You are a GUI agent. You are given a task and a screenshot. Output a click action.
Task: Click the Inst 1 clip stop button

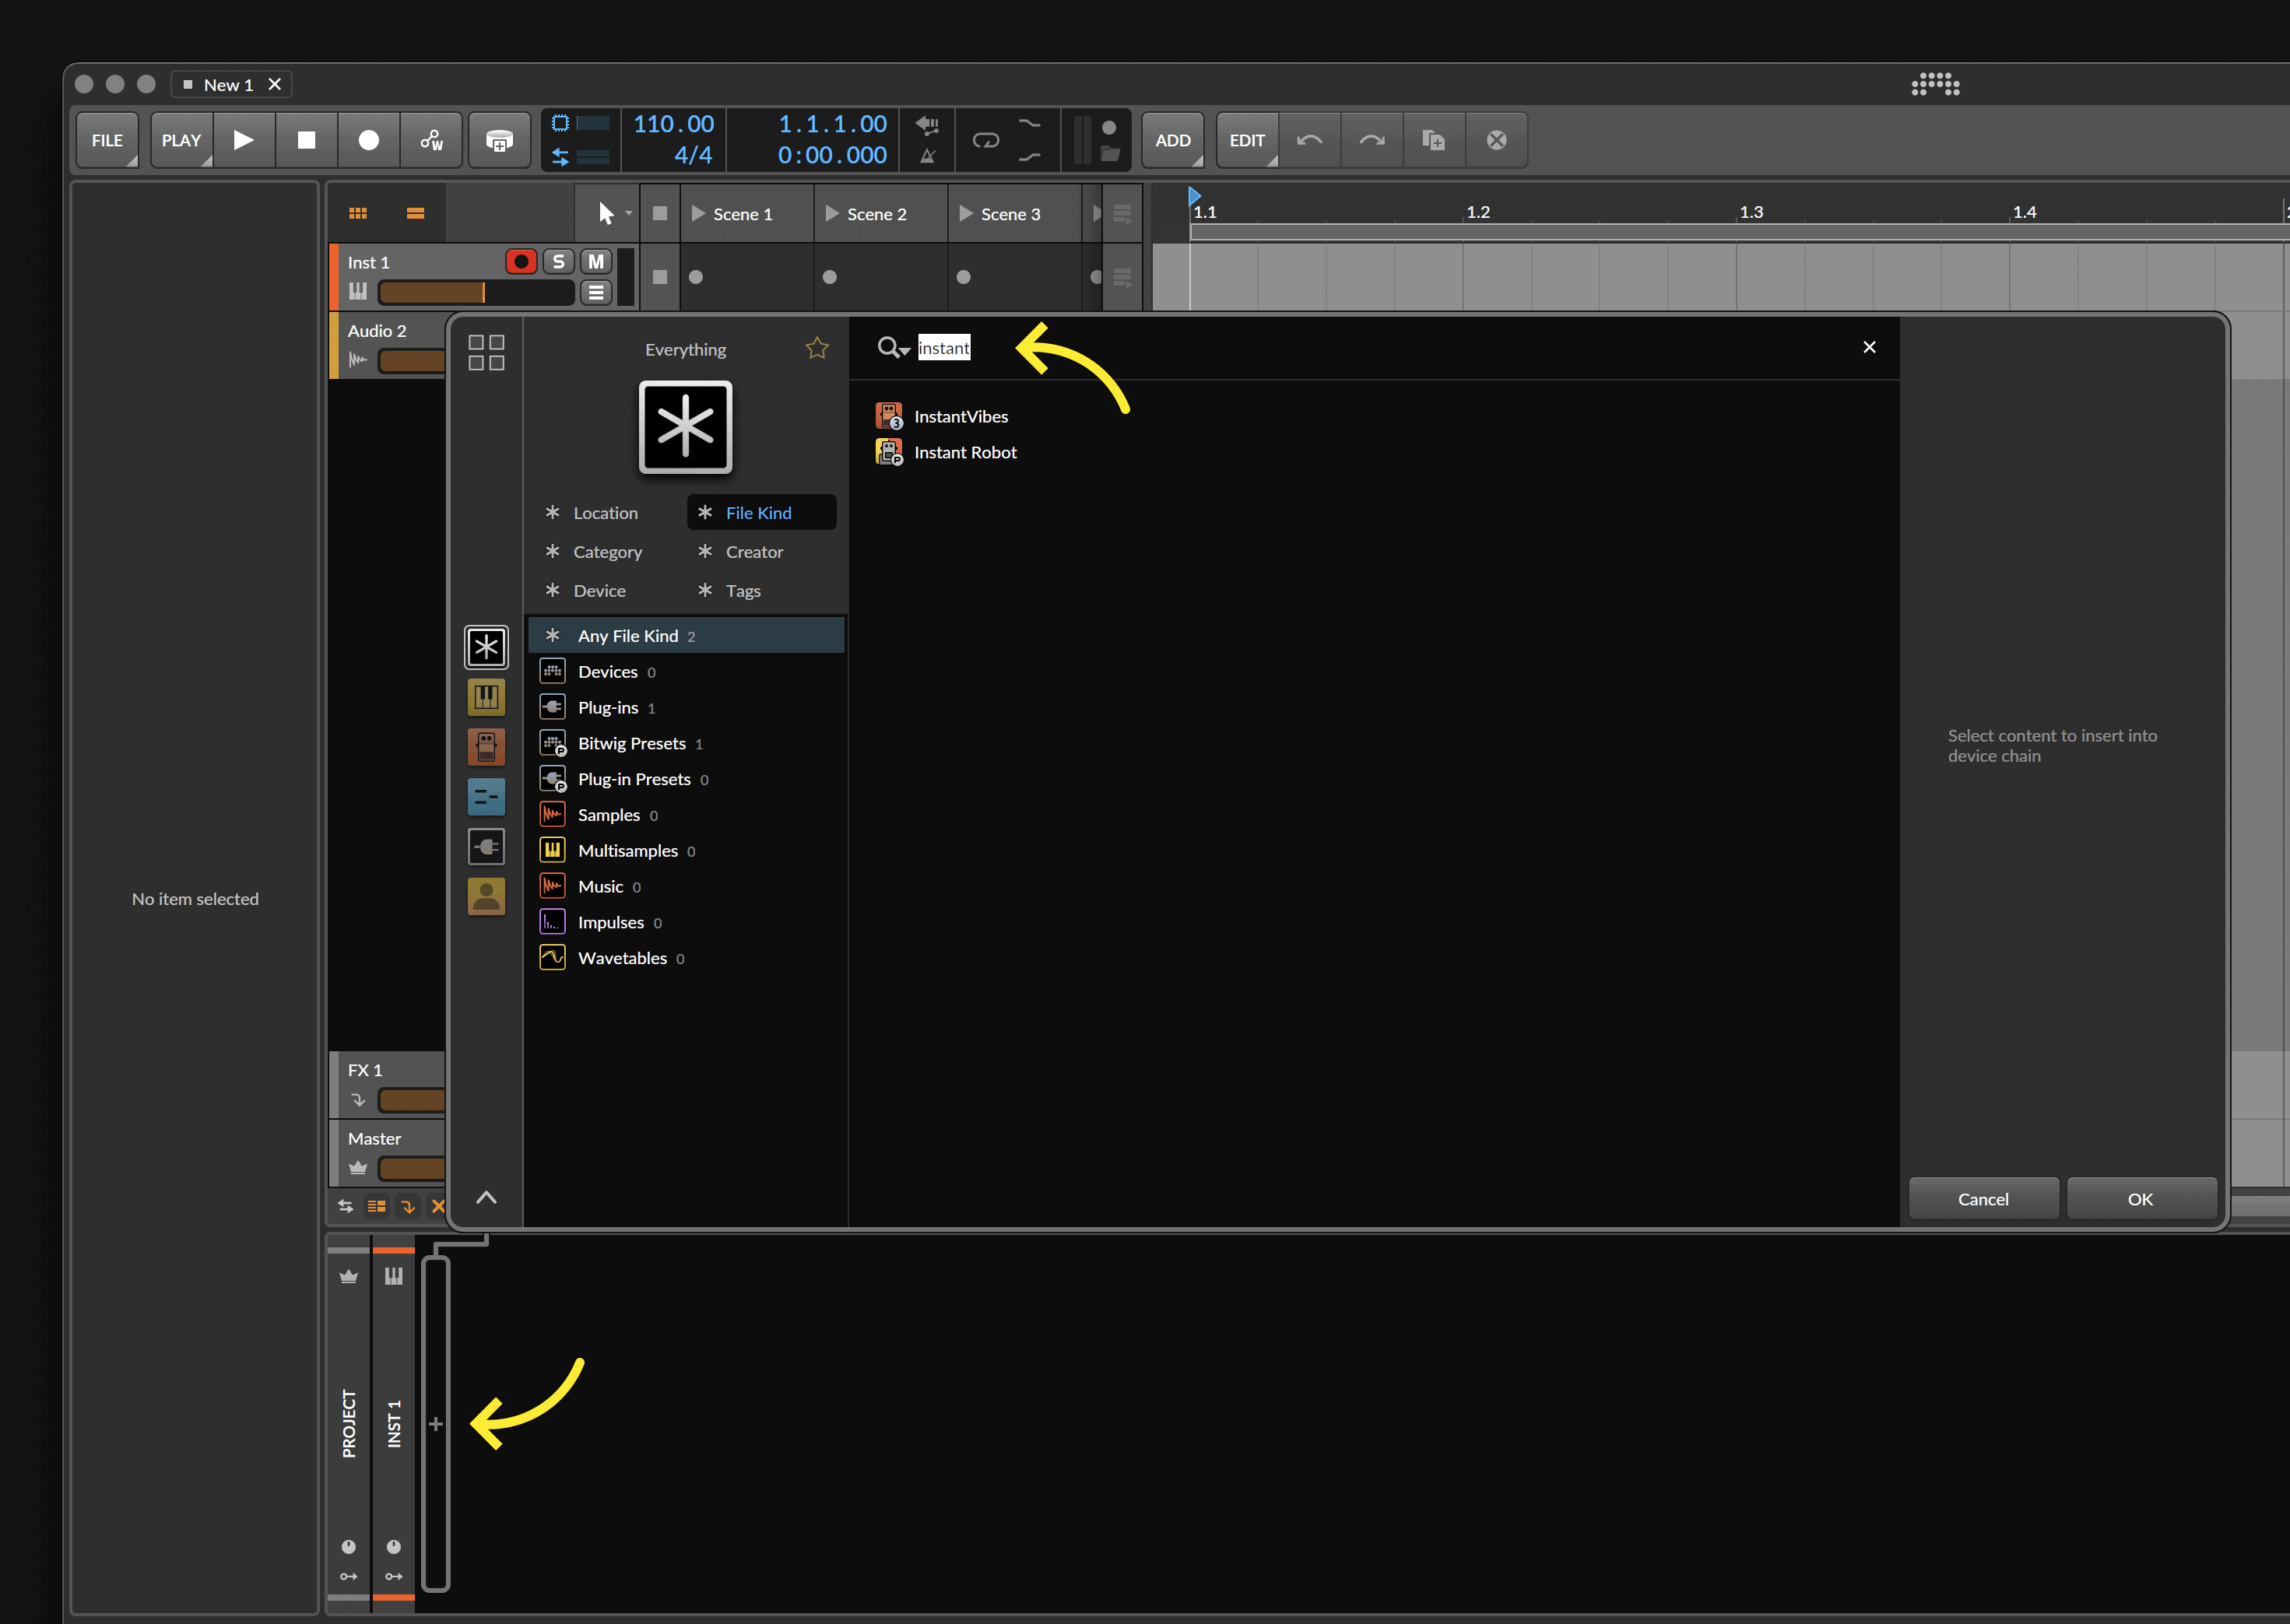pos(660,277)
